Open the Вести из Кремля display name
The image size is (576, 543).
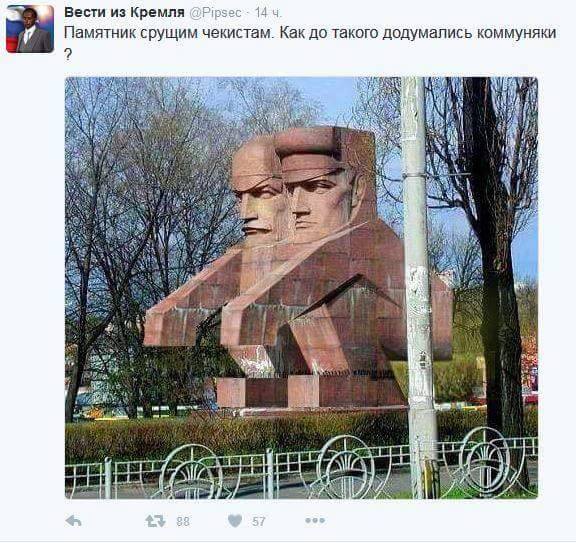[x=124, y=12]
